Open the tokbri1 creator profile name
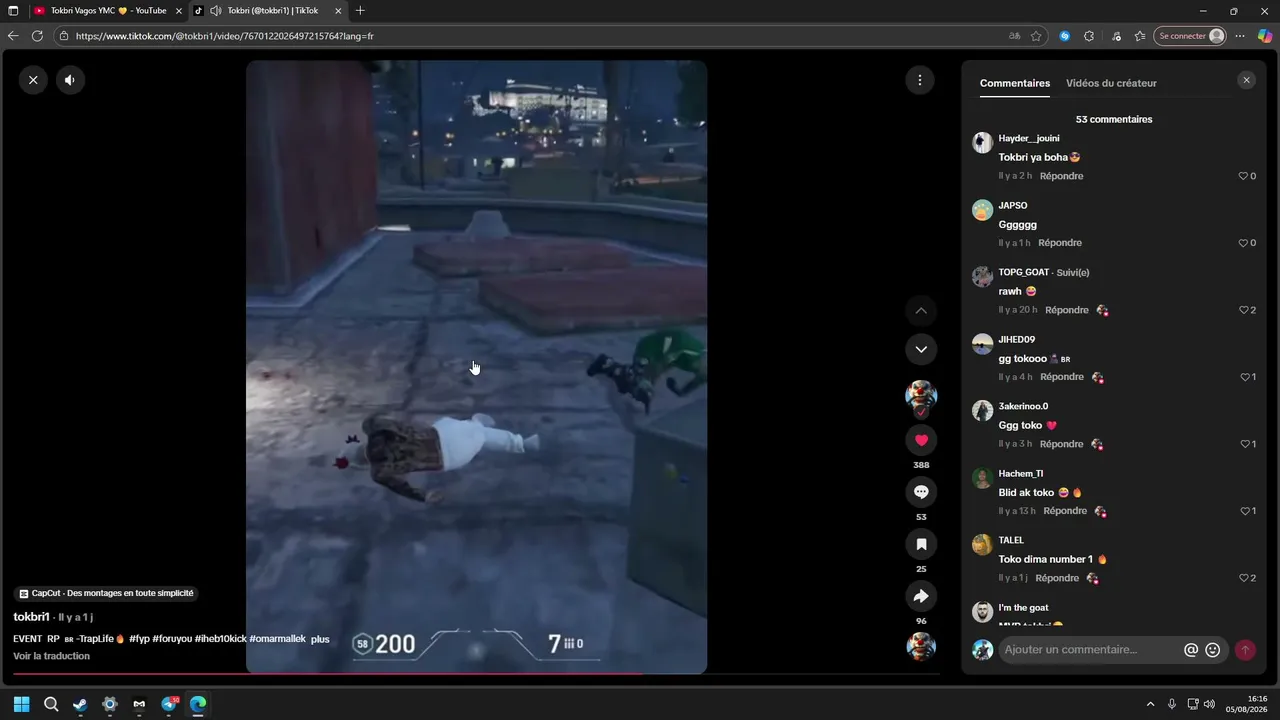1280x720 pixels. [32, 617]
